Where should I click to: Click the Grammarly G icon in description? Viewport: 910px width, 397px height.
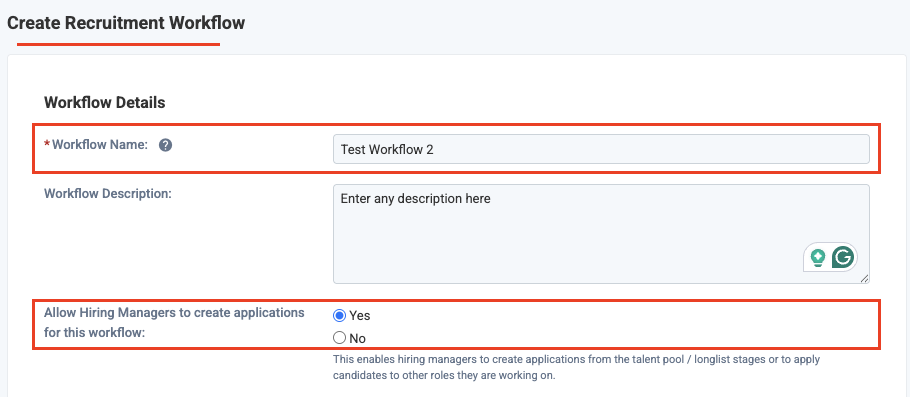843,257
